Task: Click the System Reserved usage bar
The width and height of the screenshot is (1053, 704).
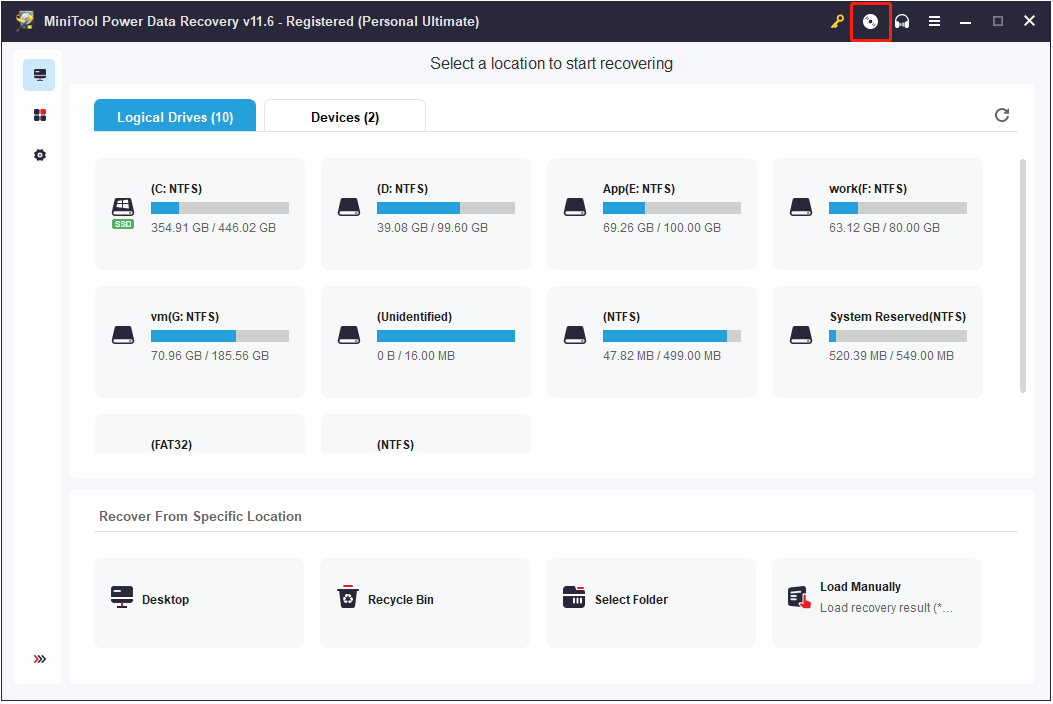Action: point(898,336)
